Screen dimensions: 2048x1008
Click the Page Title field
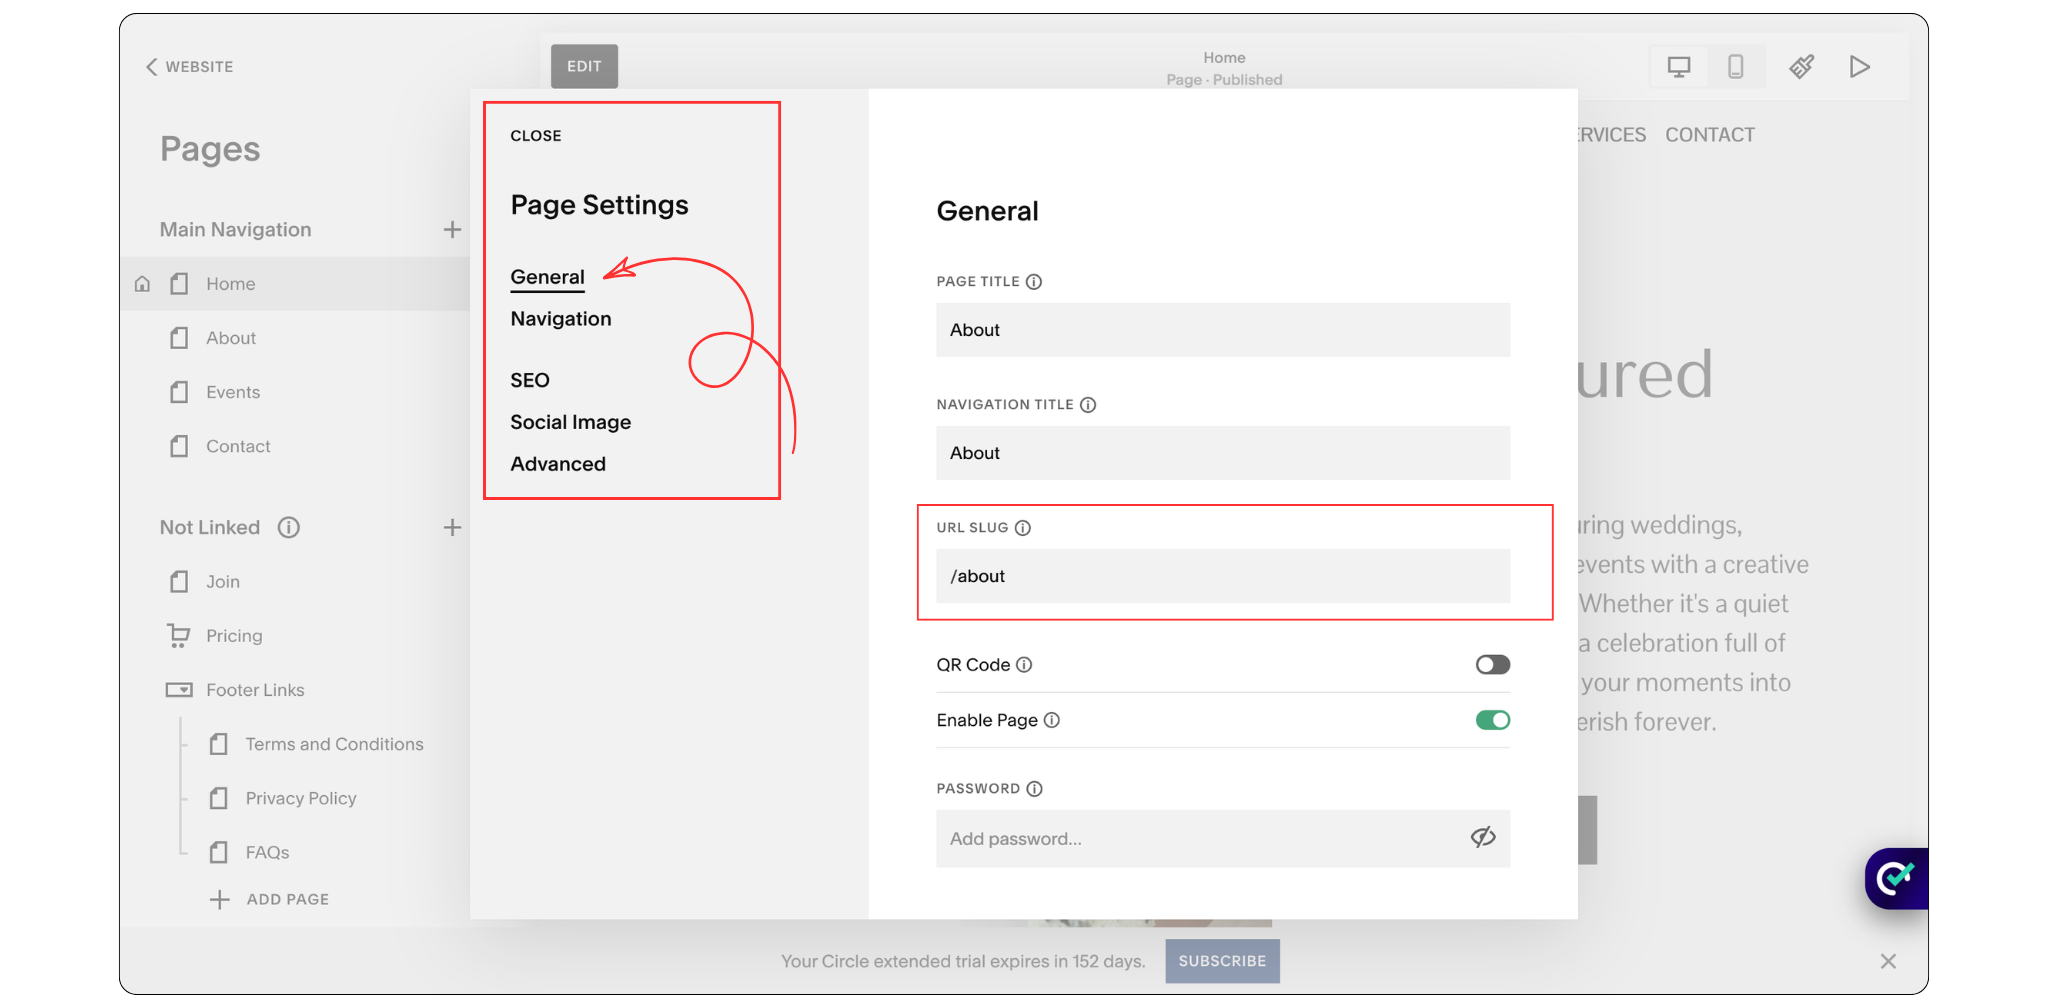pos(1223,330)
